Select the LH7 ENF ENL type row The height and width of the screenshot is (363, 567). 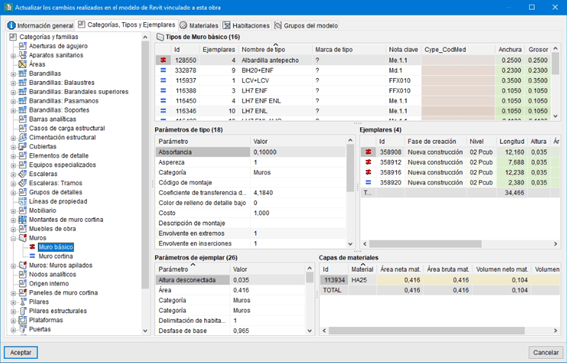click(353, 101)
